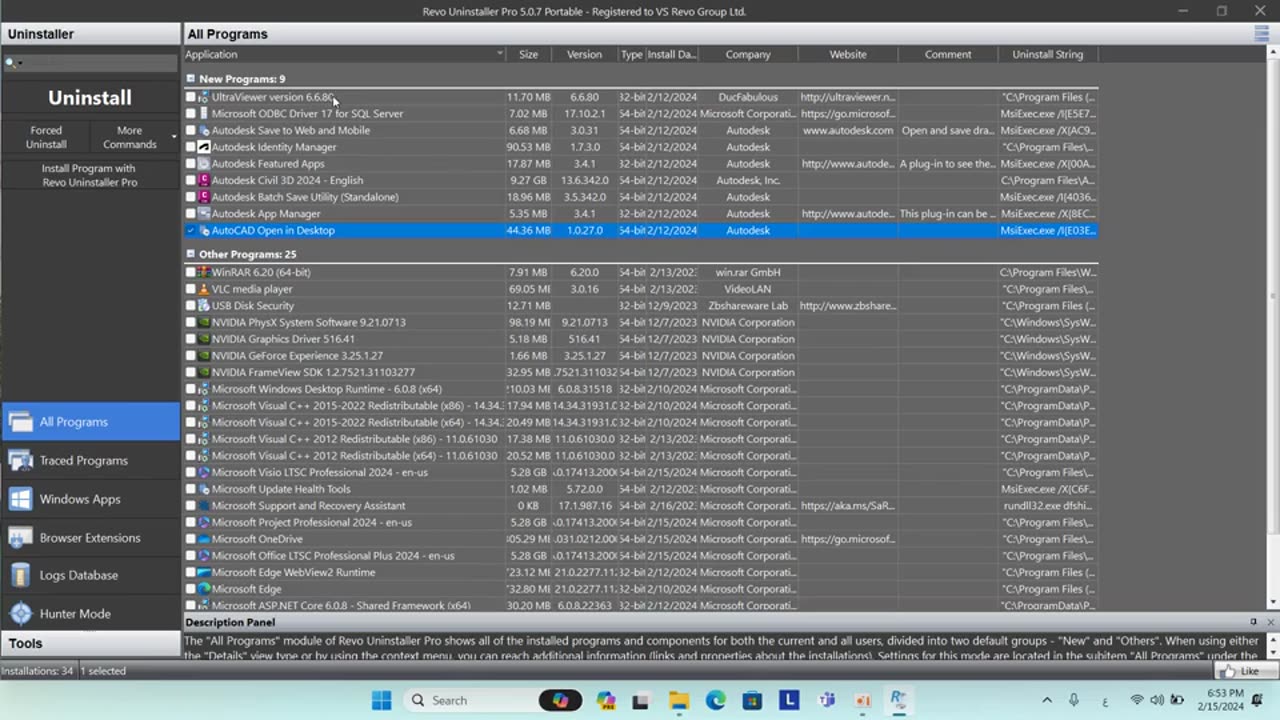Select Microsoft Project Professional 2024 - en-us row

[x=641, y=522]
